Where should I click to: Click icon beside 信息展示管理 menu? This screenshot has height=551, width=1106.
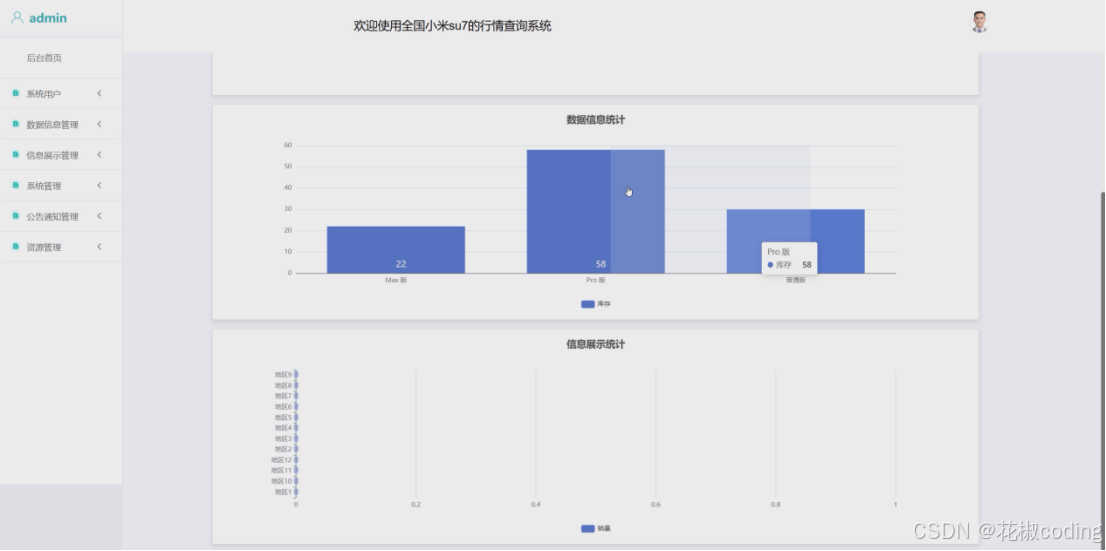point(16,155)
